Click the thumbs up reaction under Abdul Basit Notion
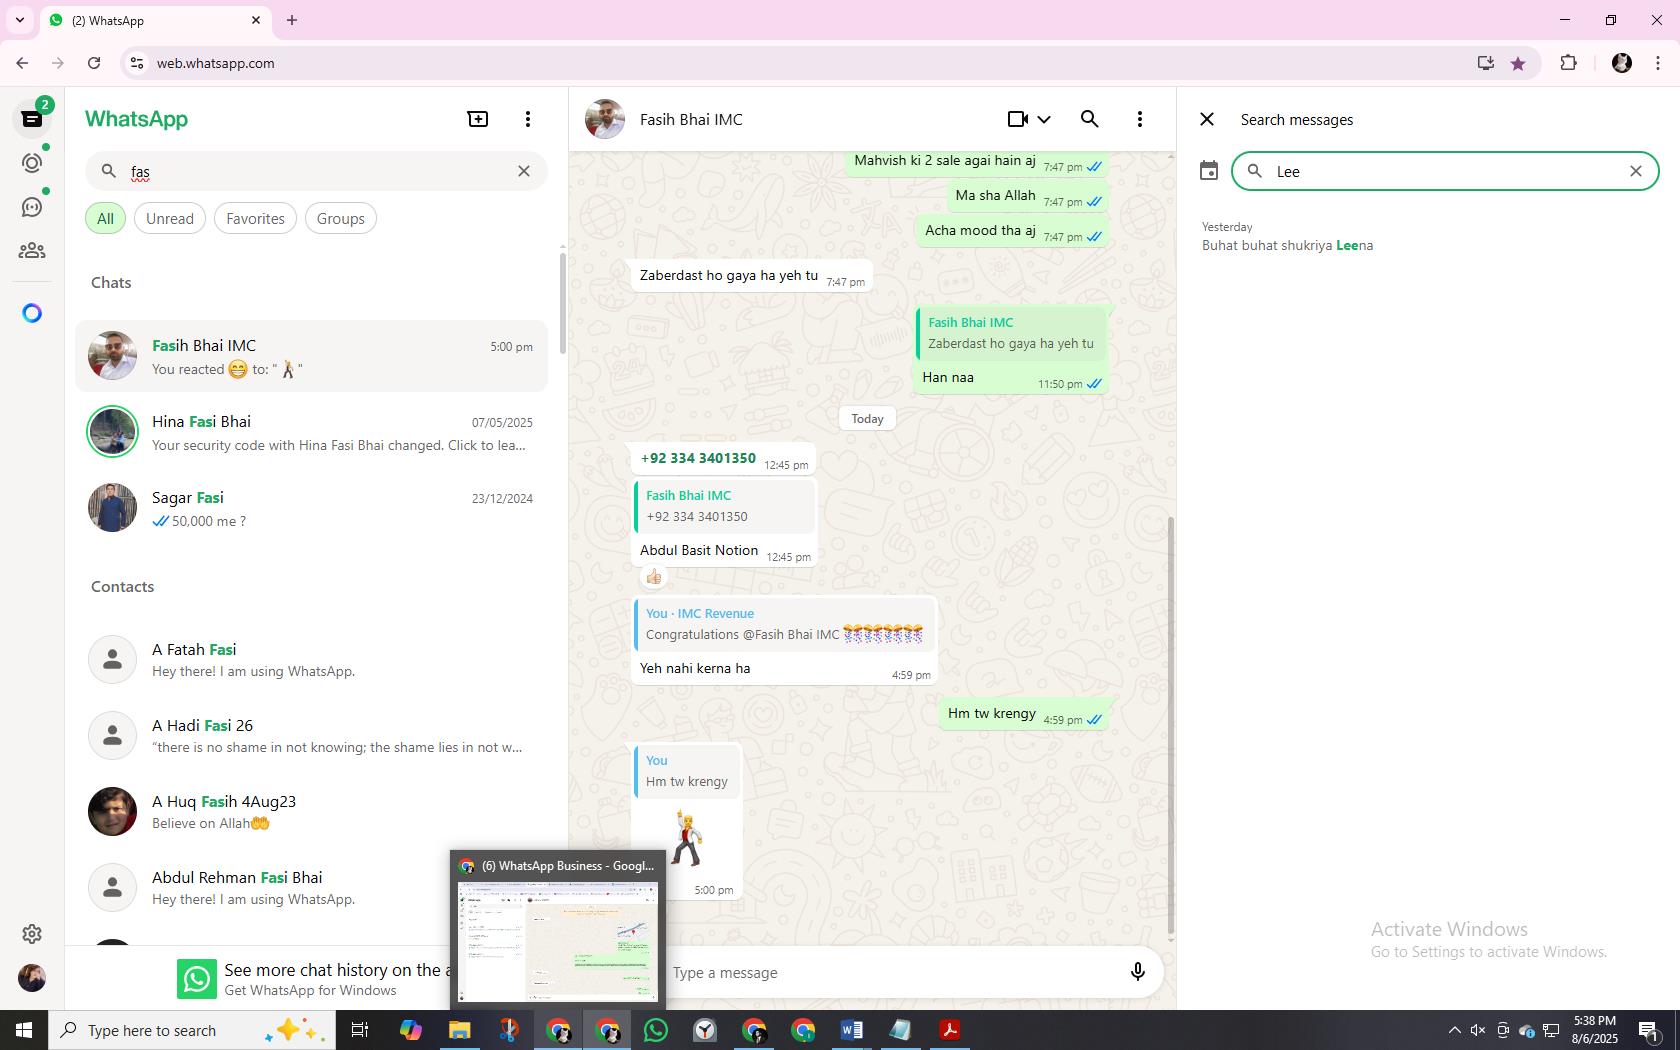Screen dimensions: 1680x1050 654,577
